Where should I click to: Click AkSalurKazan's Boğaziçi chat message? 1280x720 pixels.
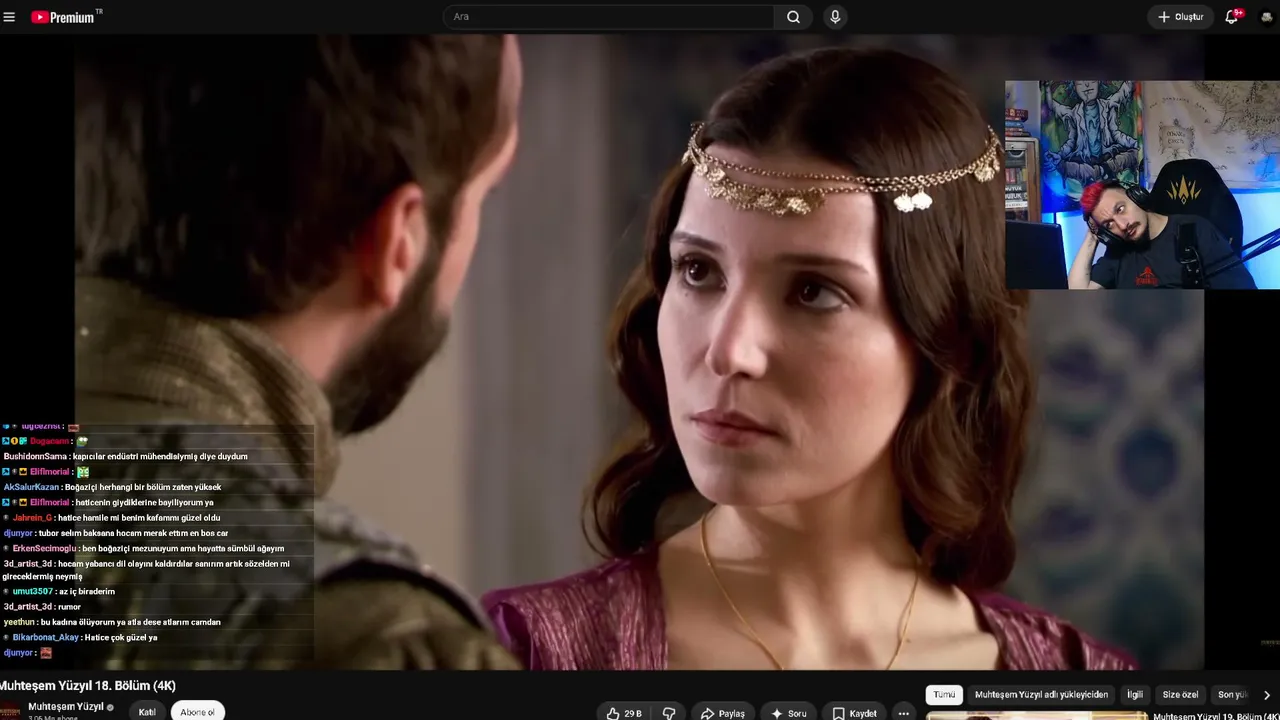(113, 487)
